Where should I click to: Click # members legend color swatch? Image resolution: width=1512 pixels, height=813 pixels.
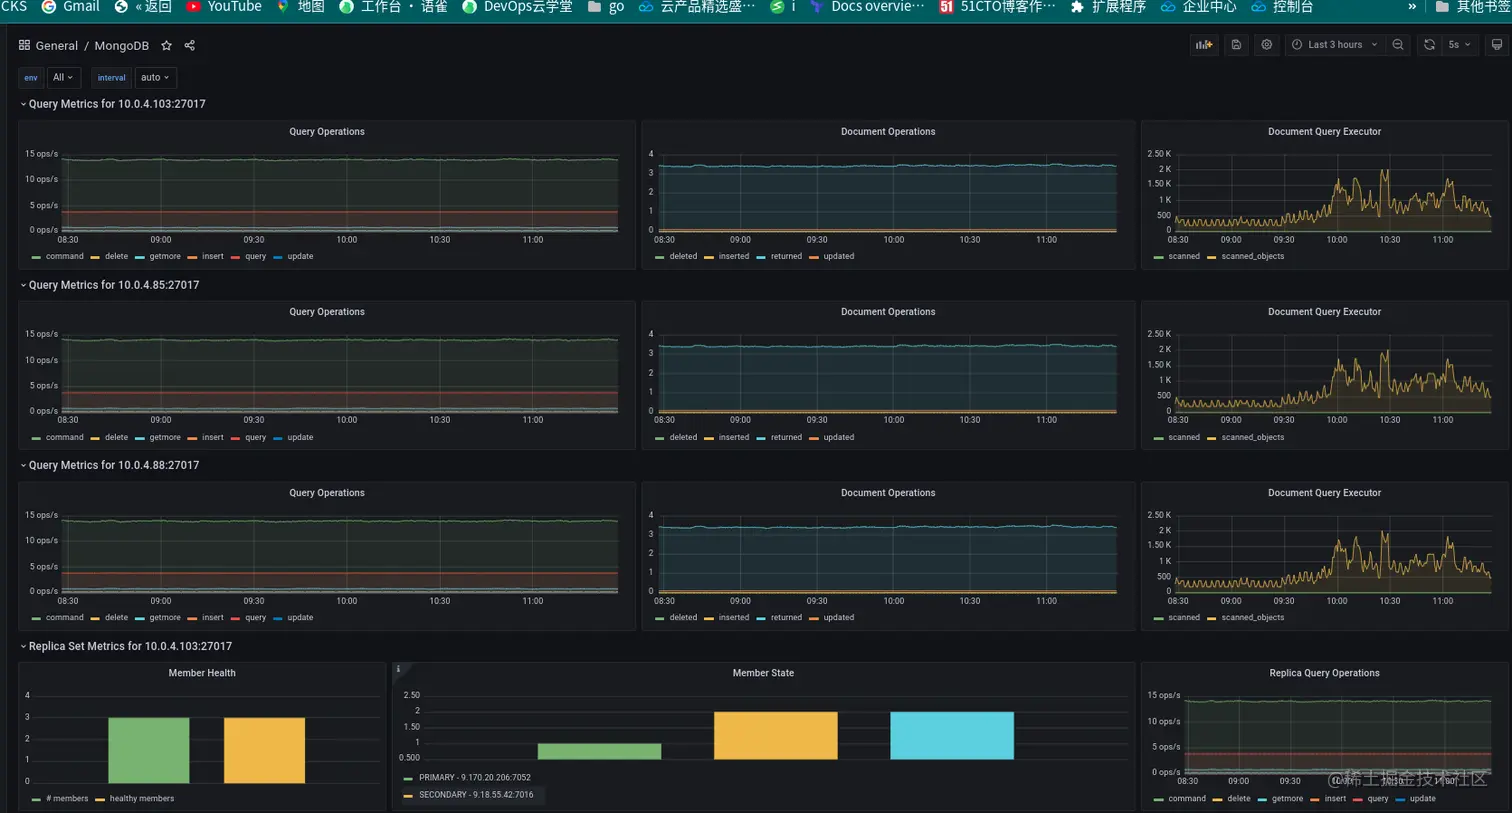(x=36, y=799)
